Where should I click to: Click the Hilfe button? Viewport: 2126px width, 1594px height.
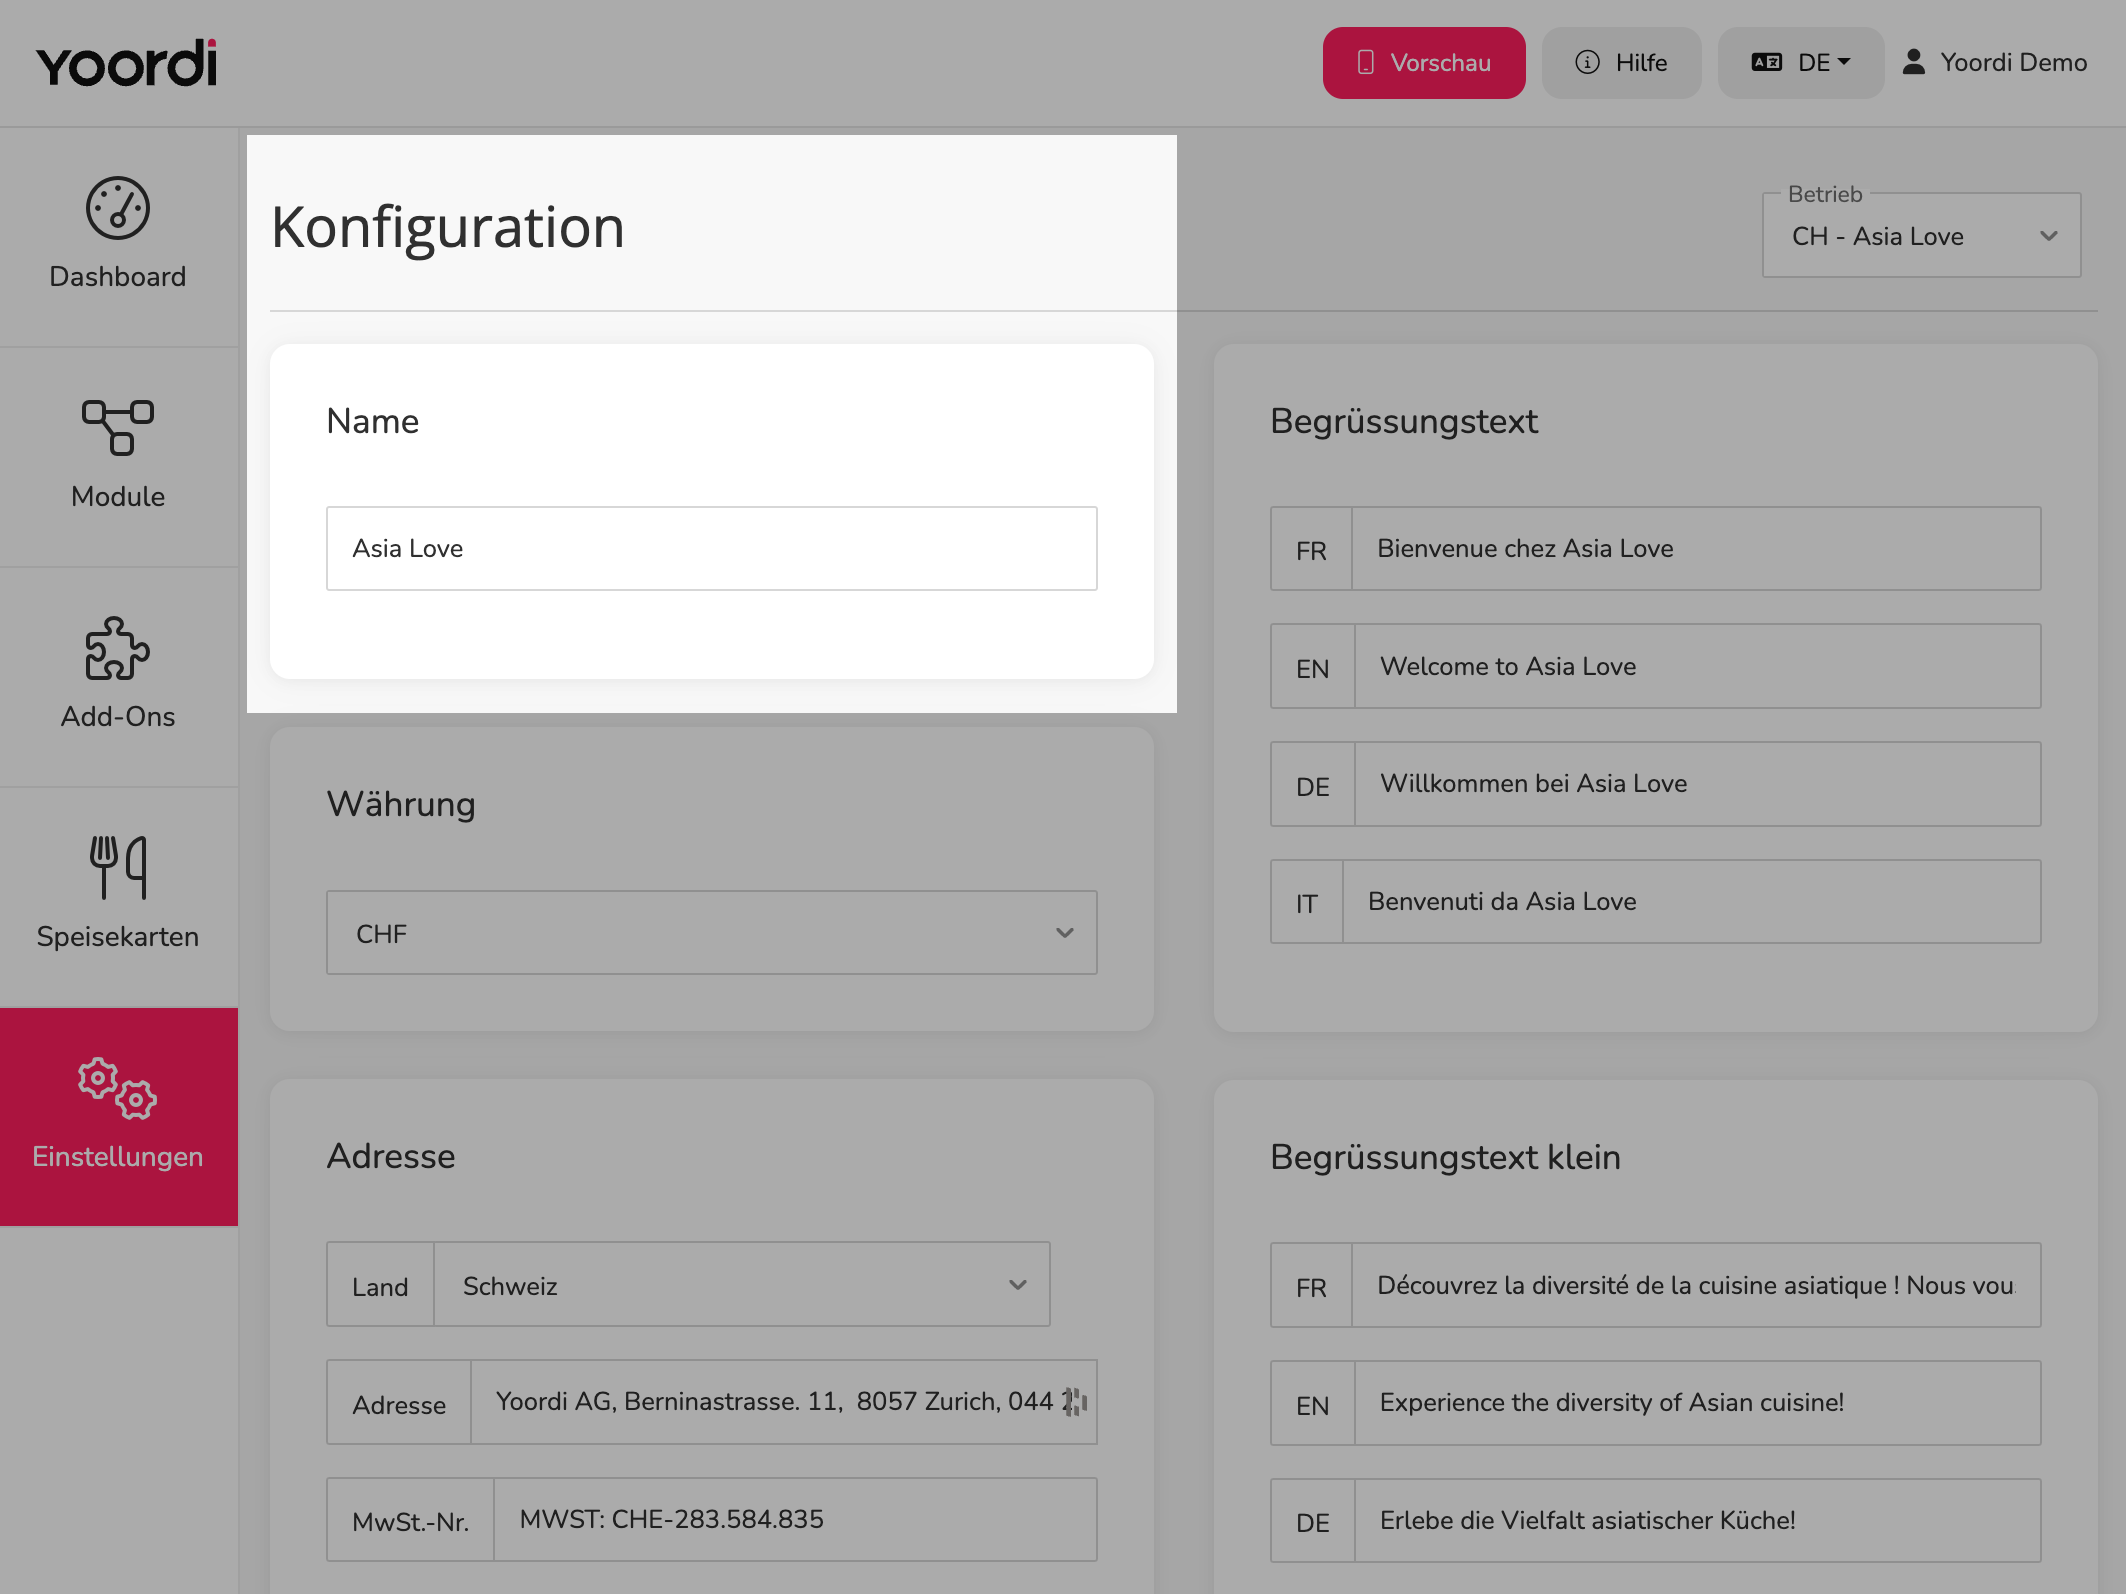[1621, 63]
